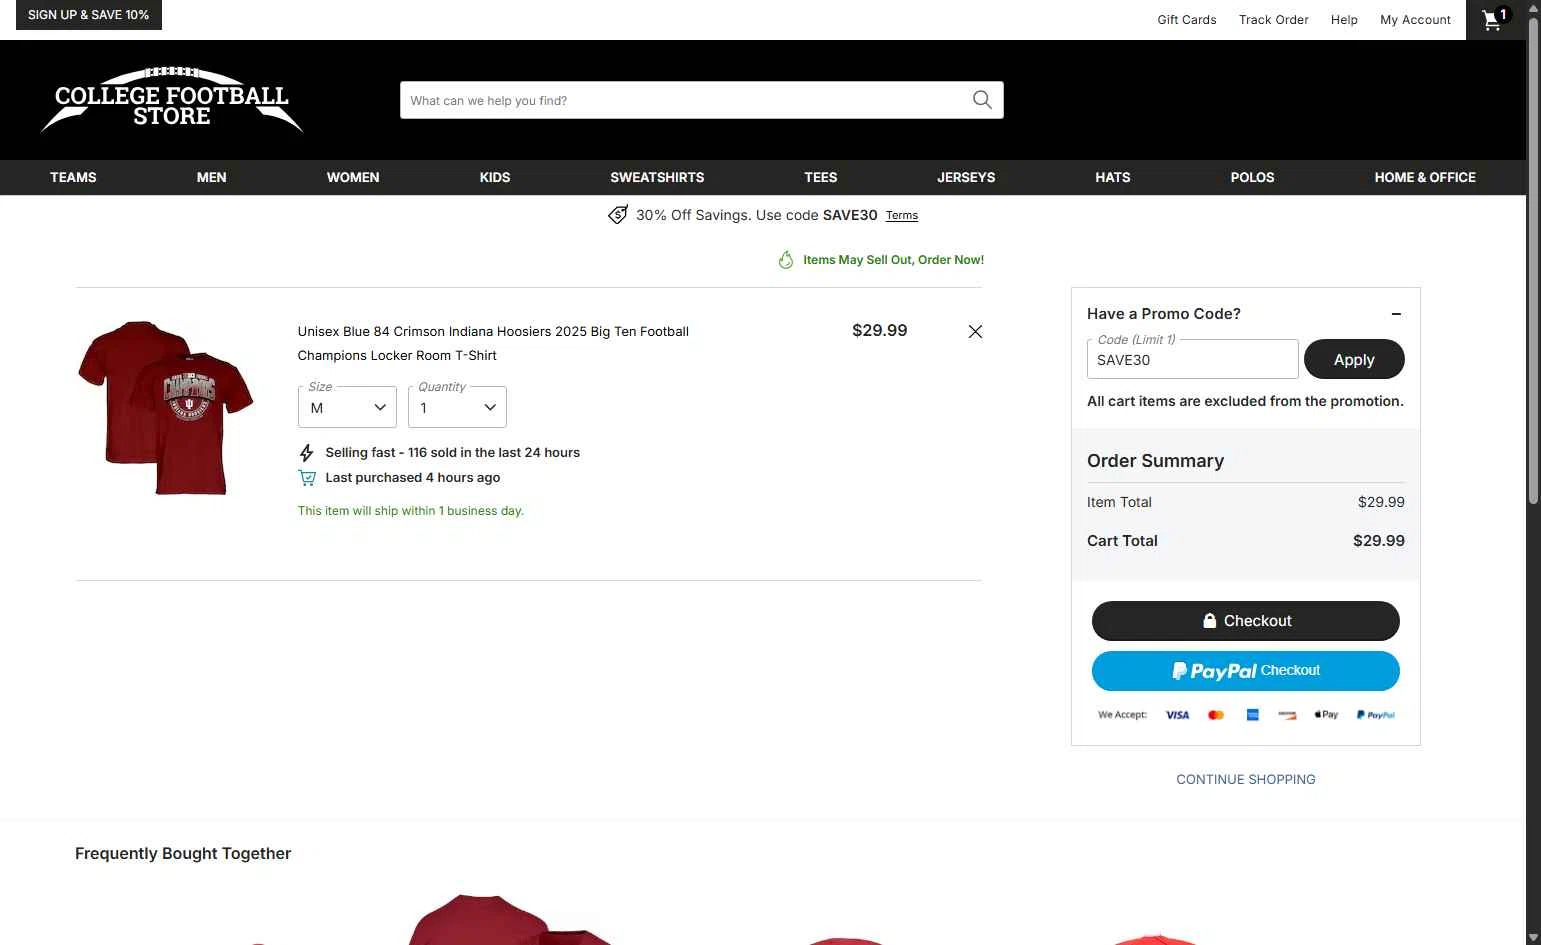Open the Size dropdown
1541x945 pixels.
pyautogui.click(x=347, y=407)
